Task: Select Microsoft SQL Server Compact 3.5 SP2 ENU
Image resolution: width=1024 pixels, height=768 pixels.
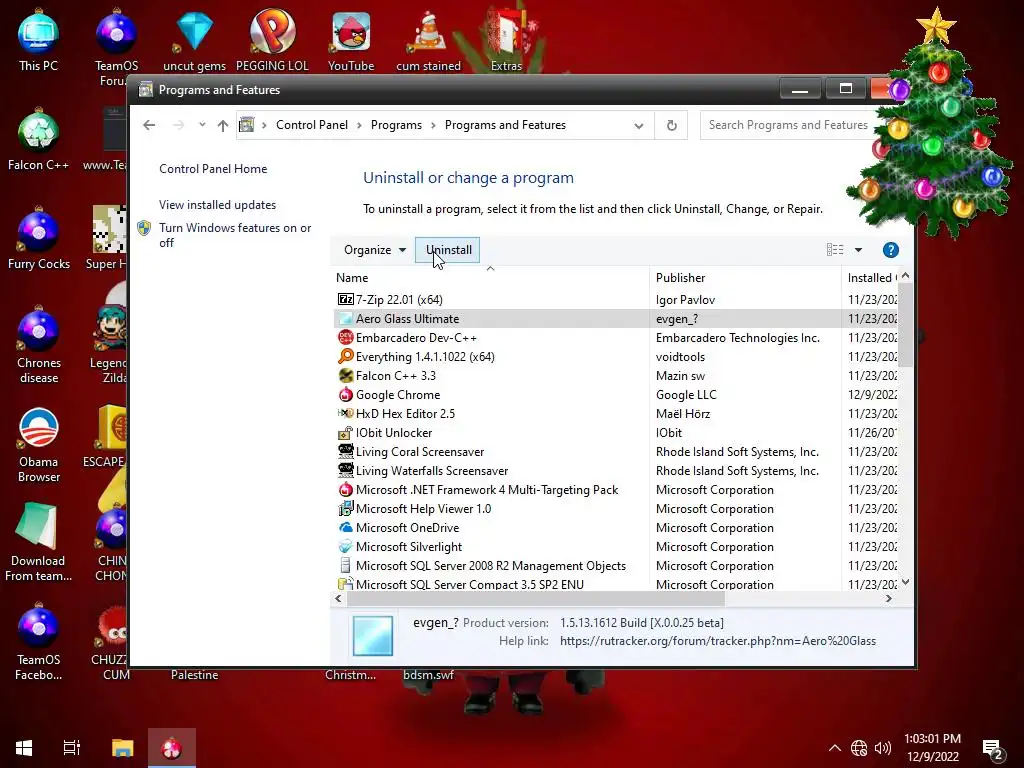Action: point(616,584)
